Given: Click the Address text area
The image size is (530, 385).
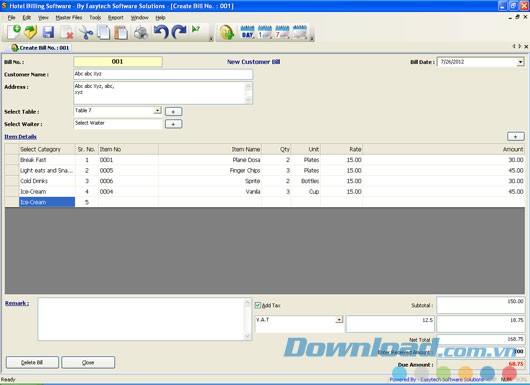Looking at the screenshot, I should 163,93.
